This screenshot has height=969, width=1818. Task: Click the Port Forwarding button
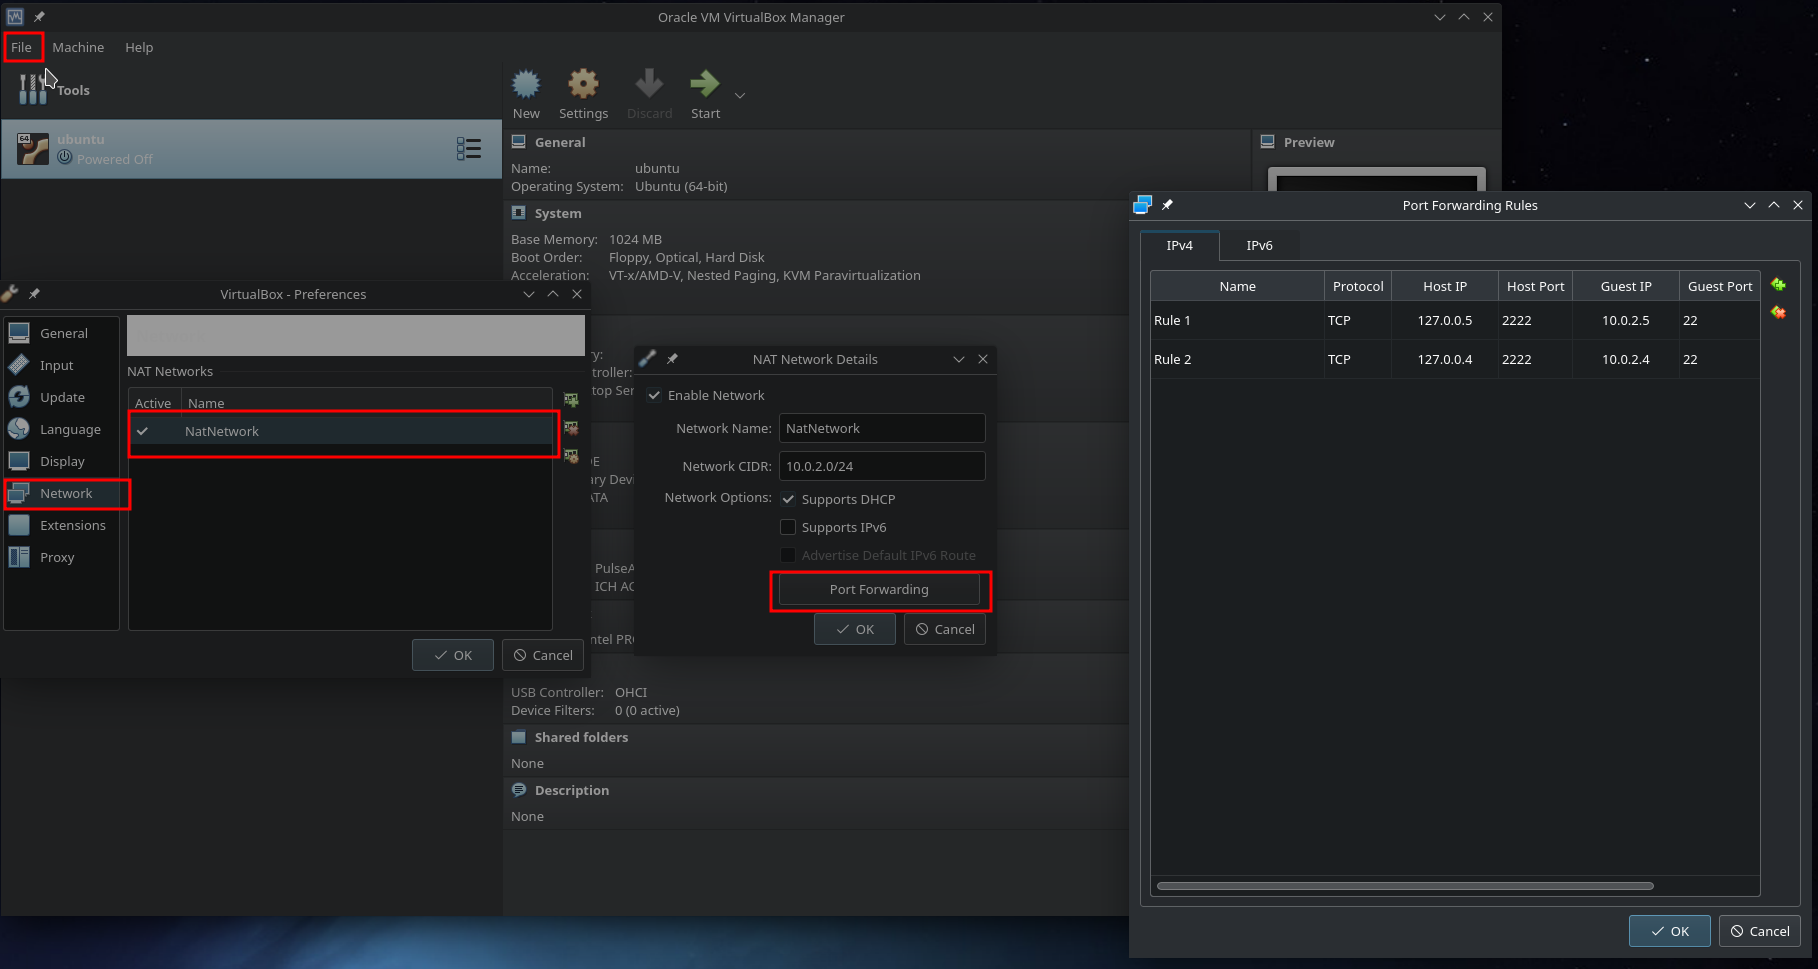pyautogui.click(x=879, y=589)
